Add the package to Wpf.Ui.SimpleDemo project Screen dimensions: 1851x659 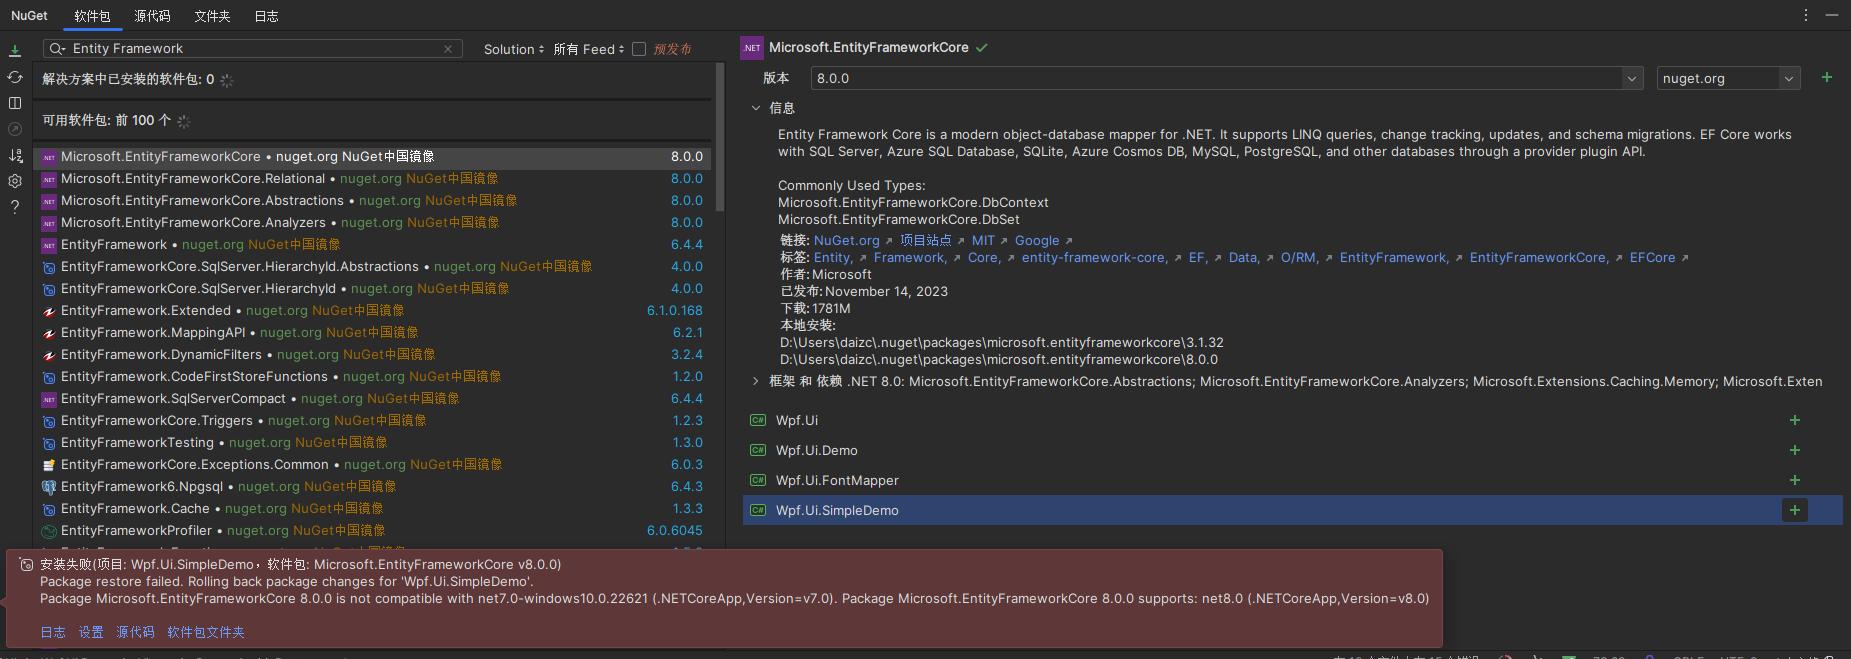coord(1795,510)
